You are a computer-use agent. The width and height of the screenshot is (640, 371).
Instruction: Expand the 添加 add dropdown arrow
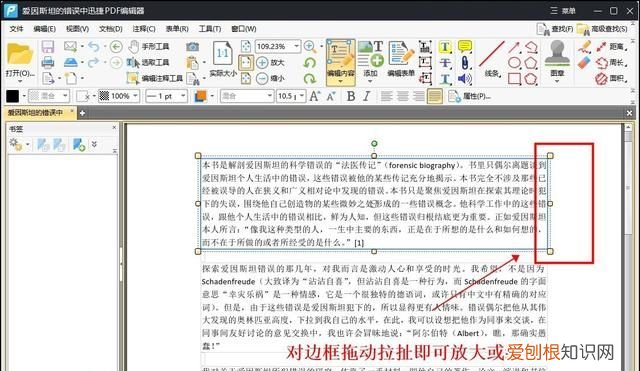point(370,81)
